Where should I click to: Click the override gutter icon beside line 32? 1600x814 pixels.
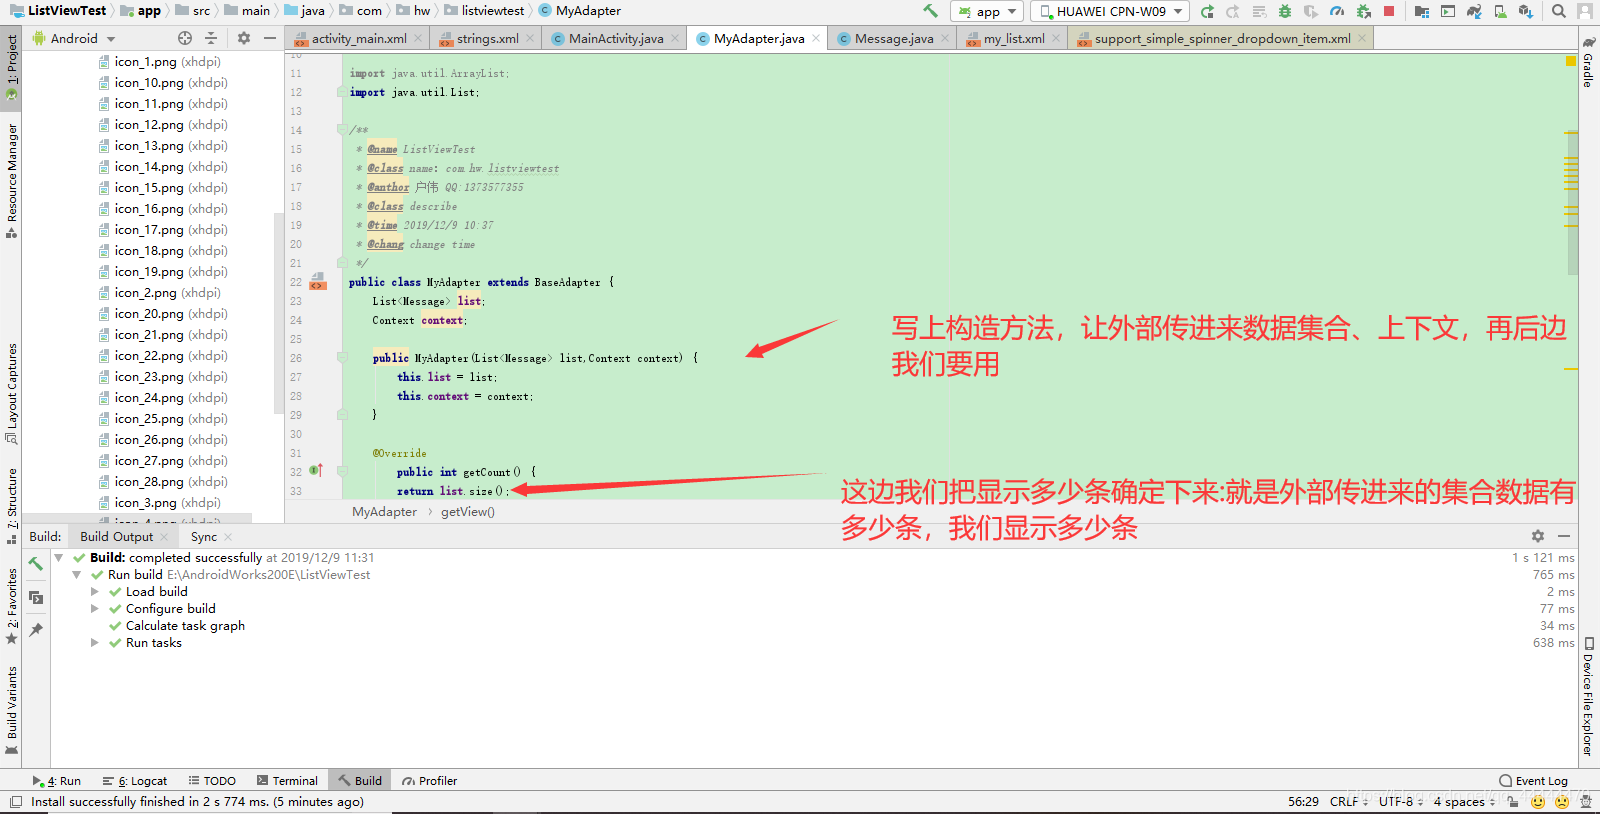(x=317, y=471)
